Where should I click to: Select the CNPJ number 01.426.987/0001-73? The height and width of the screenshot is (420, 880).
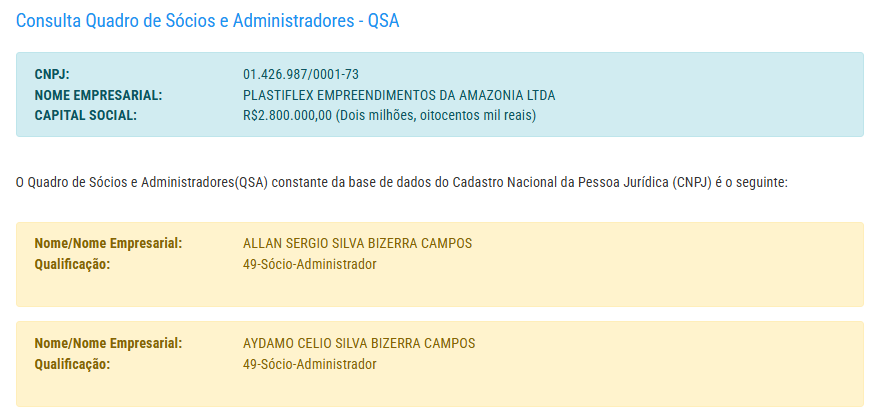pos(300,75)
